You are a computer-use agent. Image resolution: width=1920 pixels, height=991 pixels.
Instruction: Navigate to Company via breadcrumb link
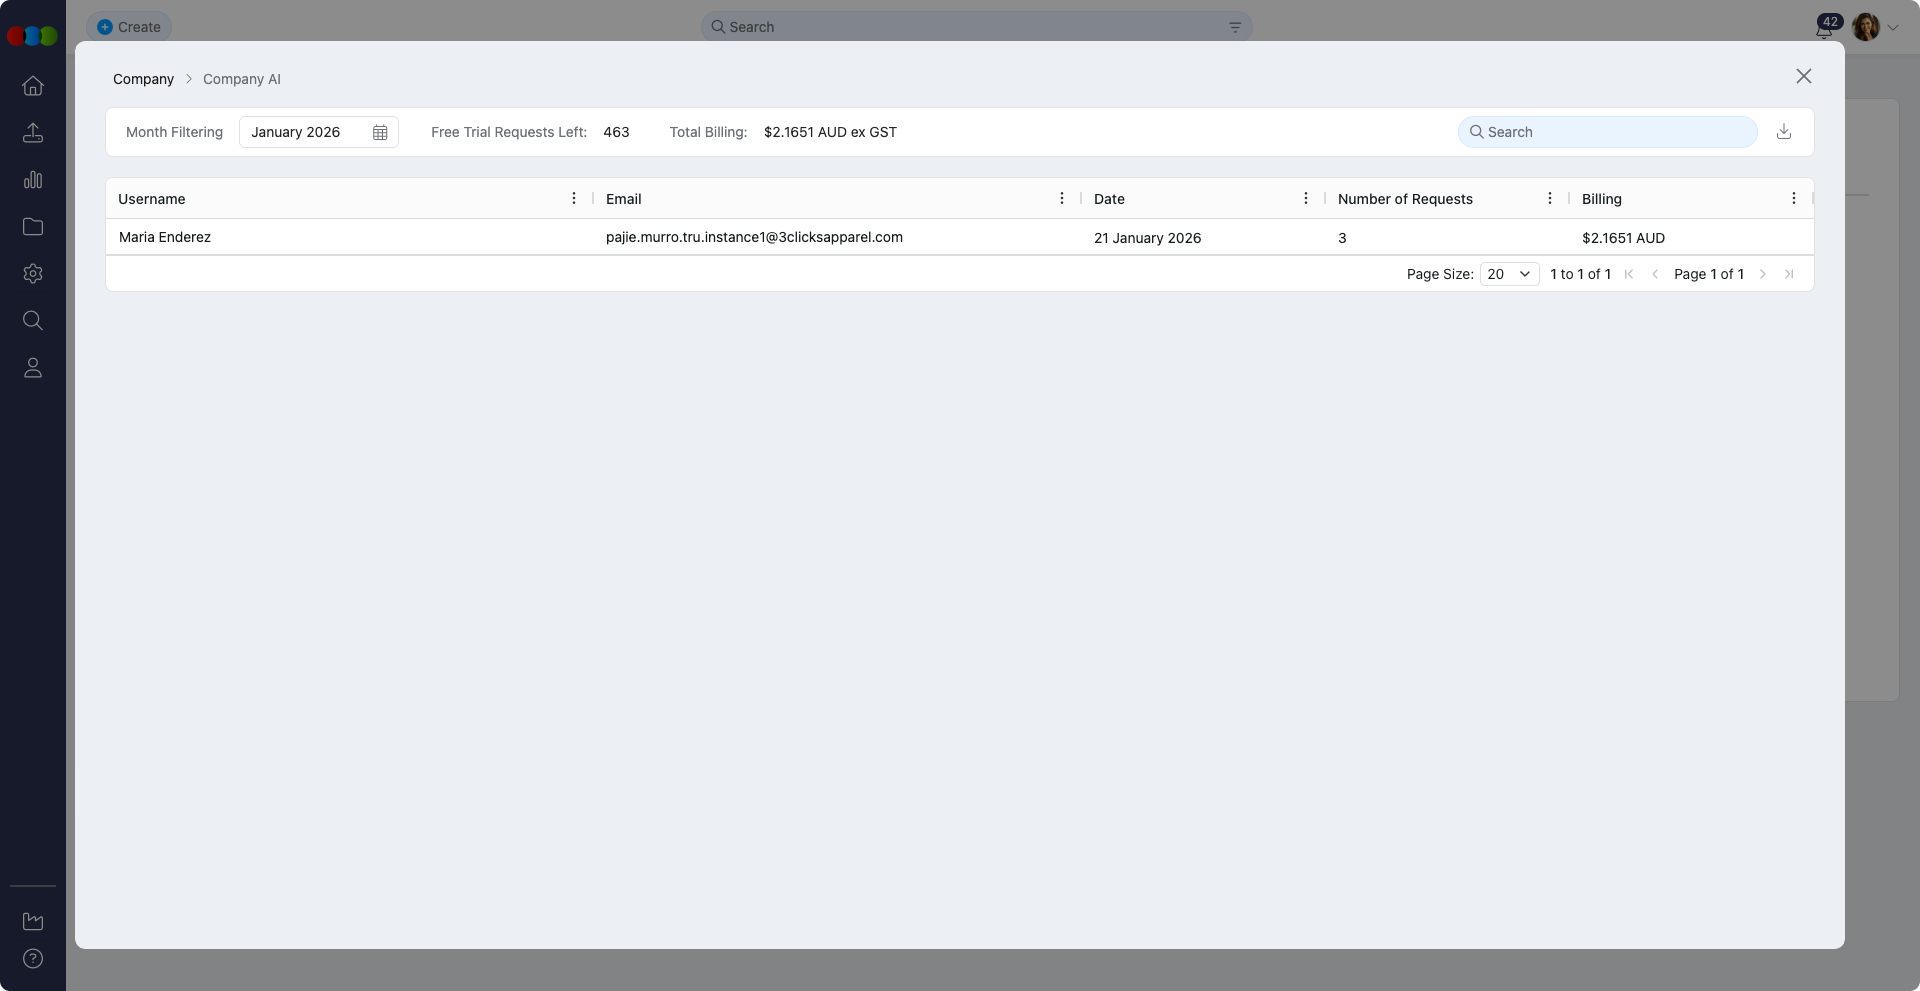(143, 79)
